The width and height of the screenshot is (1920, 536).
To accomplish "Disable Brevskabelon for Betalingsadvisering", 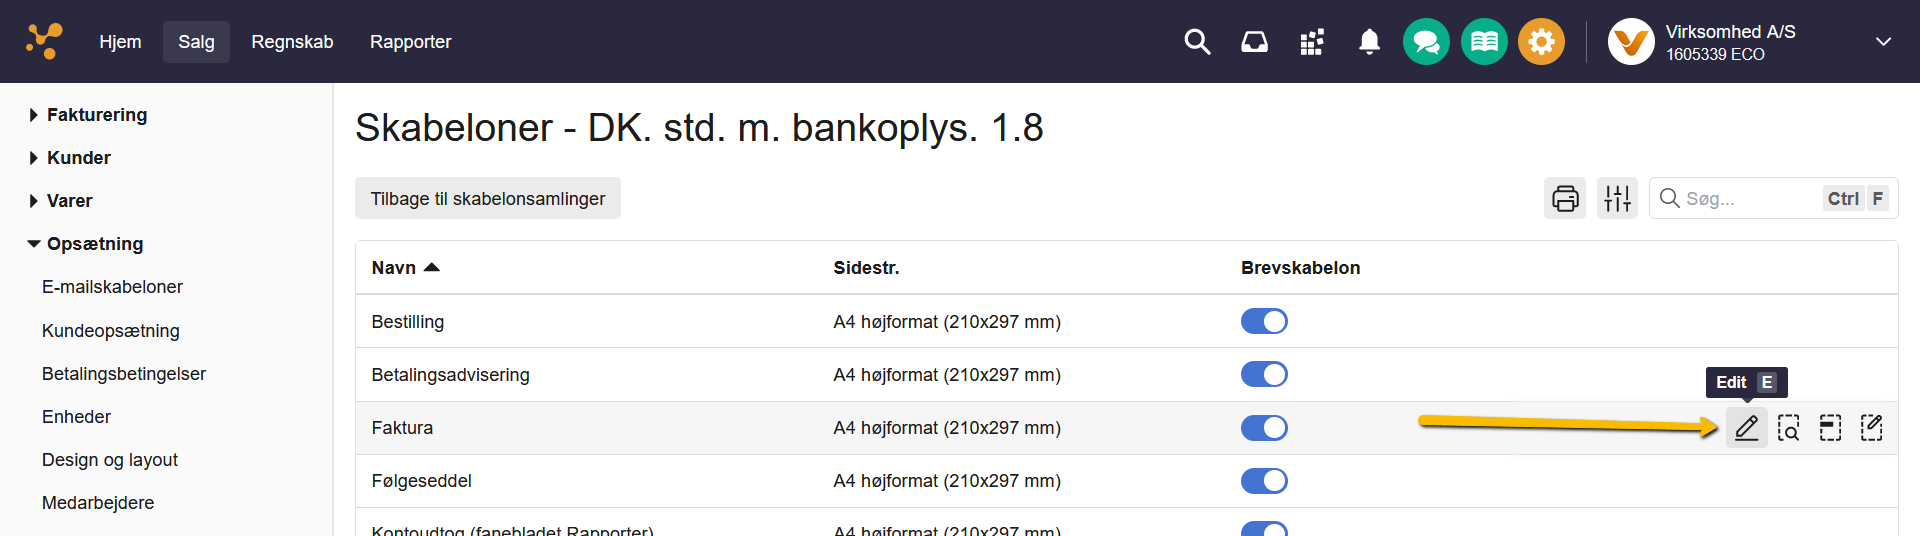I will 1264,374.
